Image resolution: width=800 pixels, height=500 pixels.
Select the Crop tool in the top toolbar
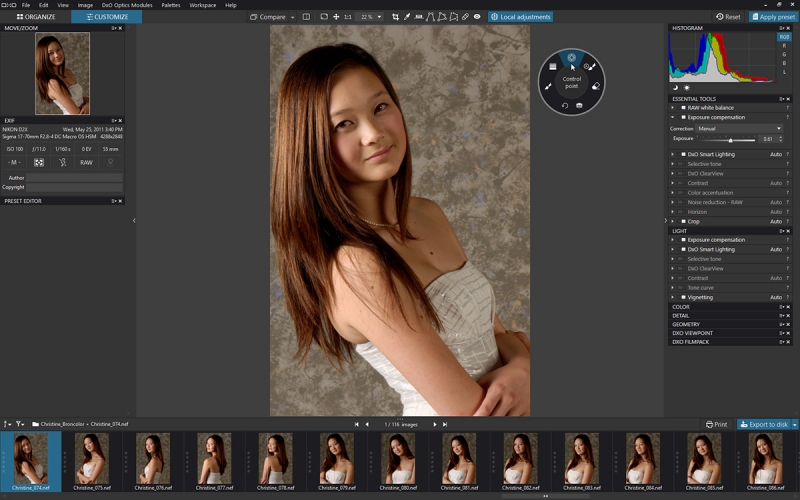[x=395, y=17]
